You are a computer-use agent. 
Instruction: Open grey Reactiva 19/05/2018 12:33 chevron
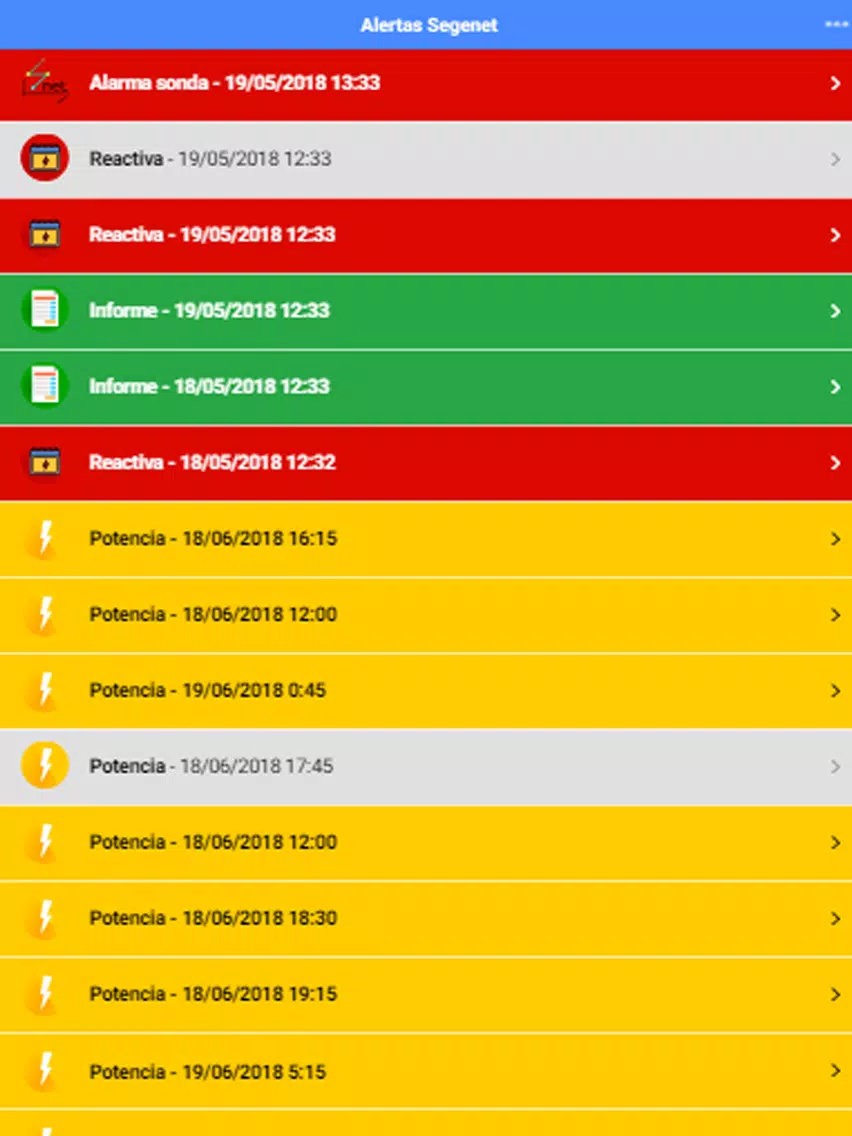click(835, 159)
